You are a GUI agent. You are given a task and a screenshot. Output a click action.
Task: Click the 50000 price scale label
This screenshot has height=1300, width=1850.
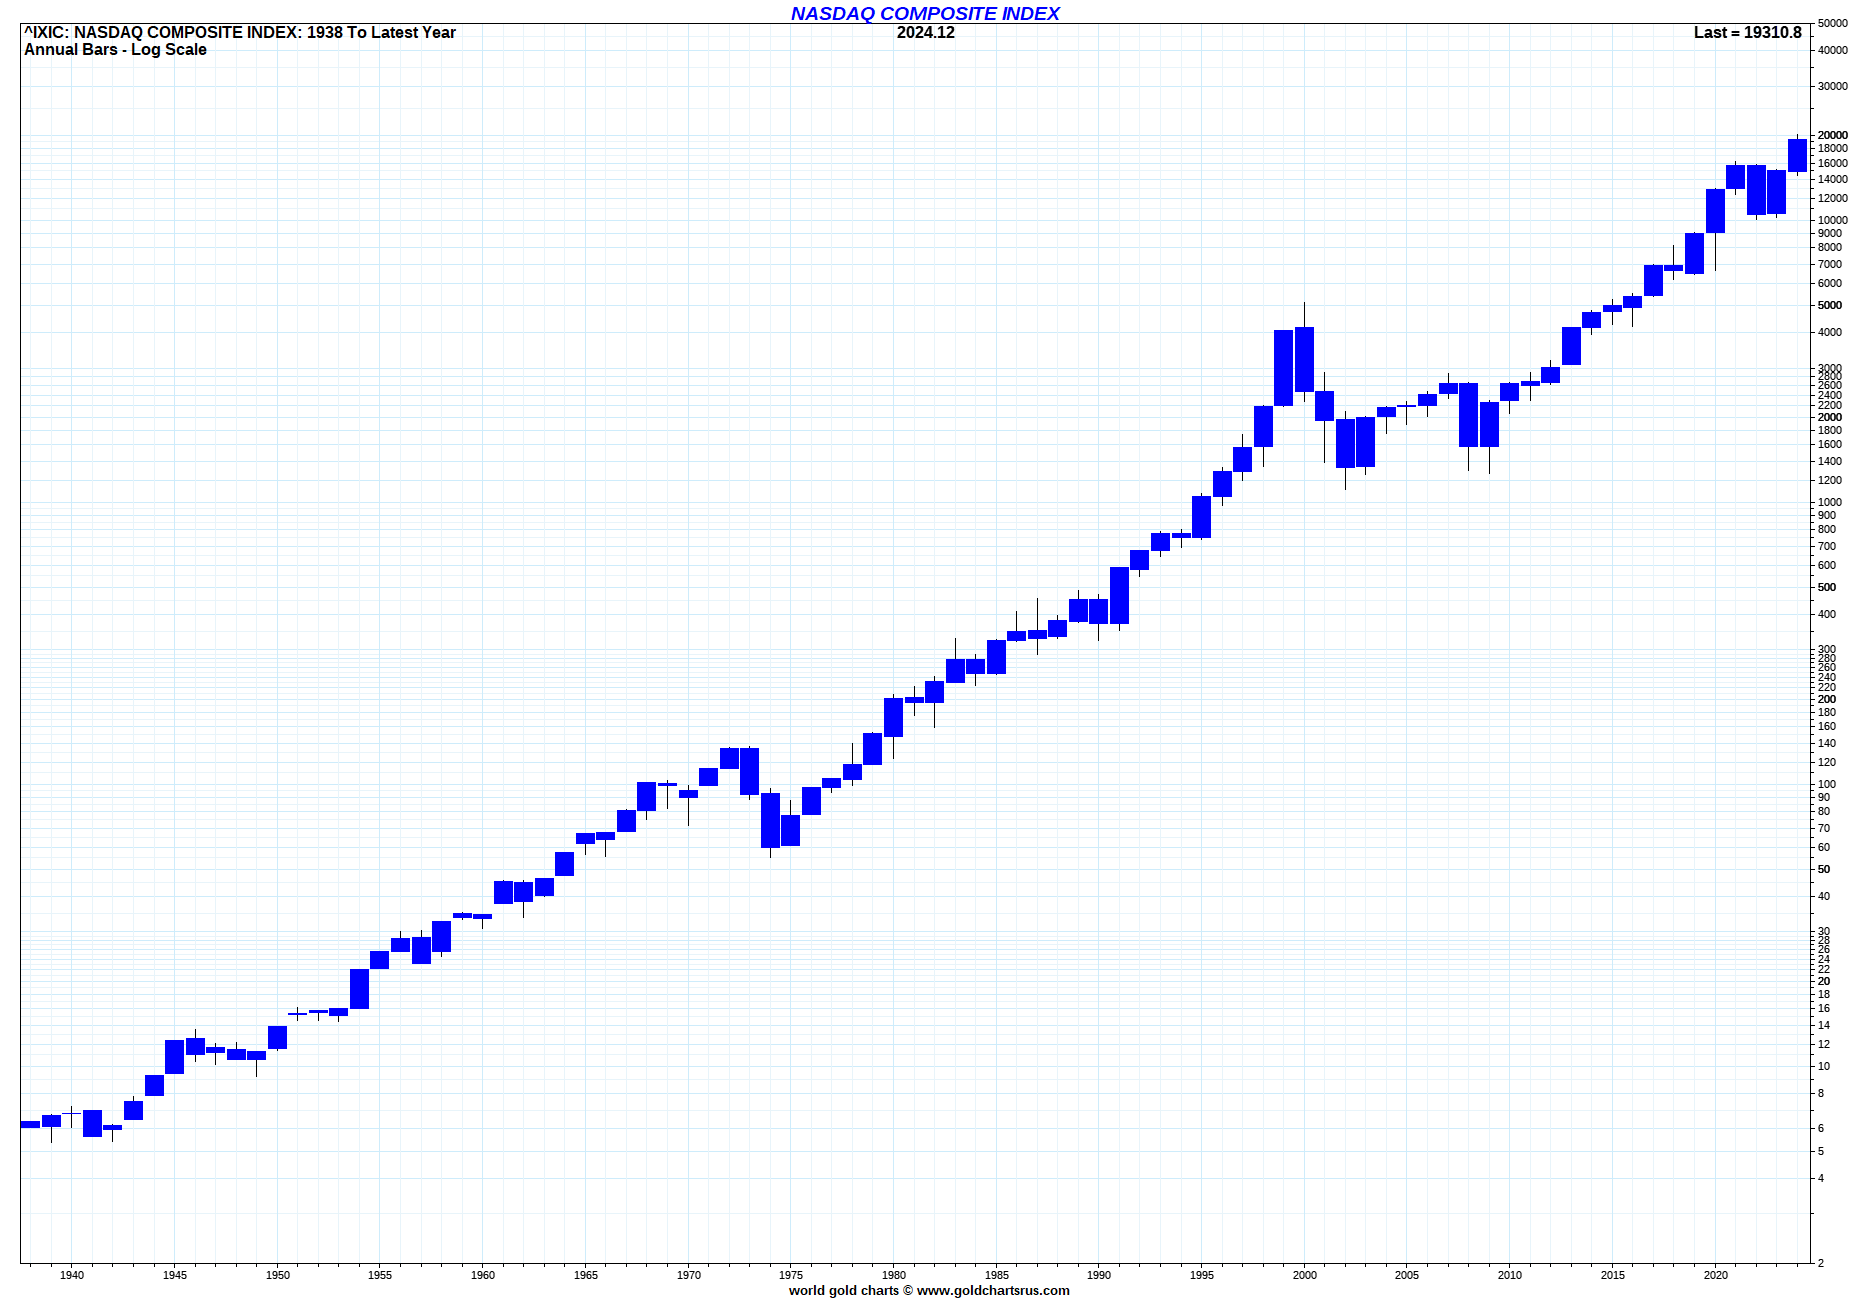1833,23
